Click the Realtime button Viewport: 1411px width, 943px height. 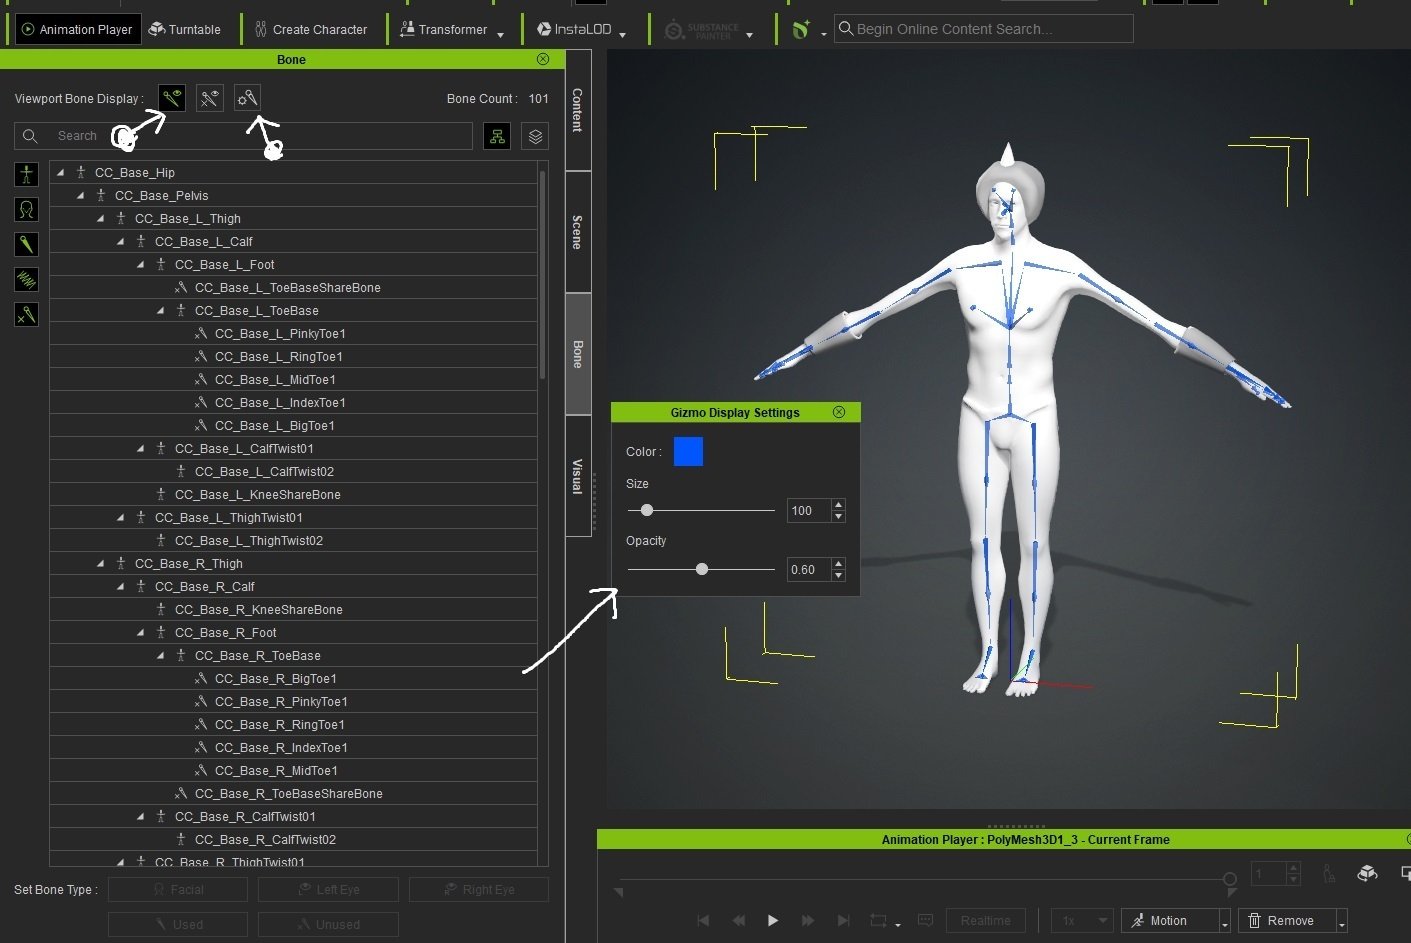click(986, 920)
